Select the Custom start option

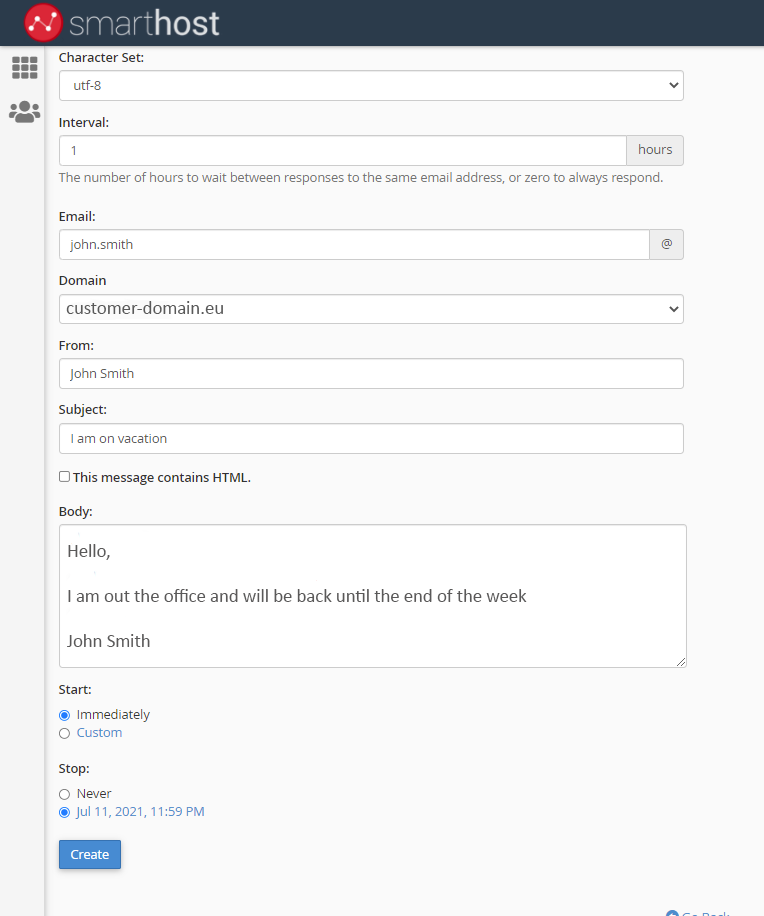pyautogui.click(x=65, y=733)
